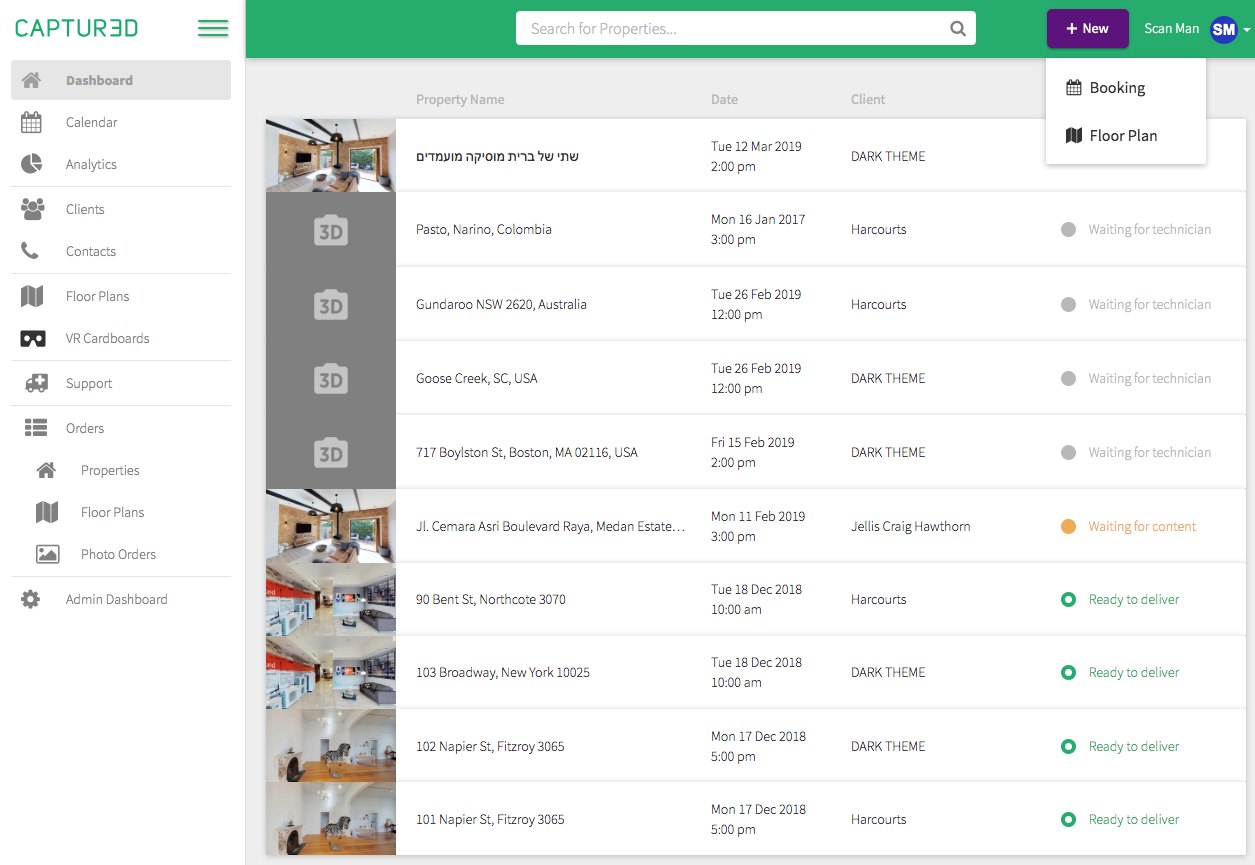Click the orange status dot for Waiting for content
This screenshot has height=865, width=1255.
(1068, 526)
